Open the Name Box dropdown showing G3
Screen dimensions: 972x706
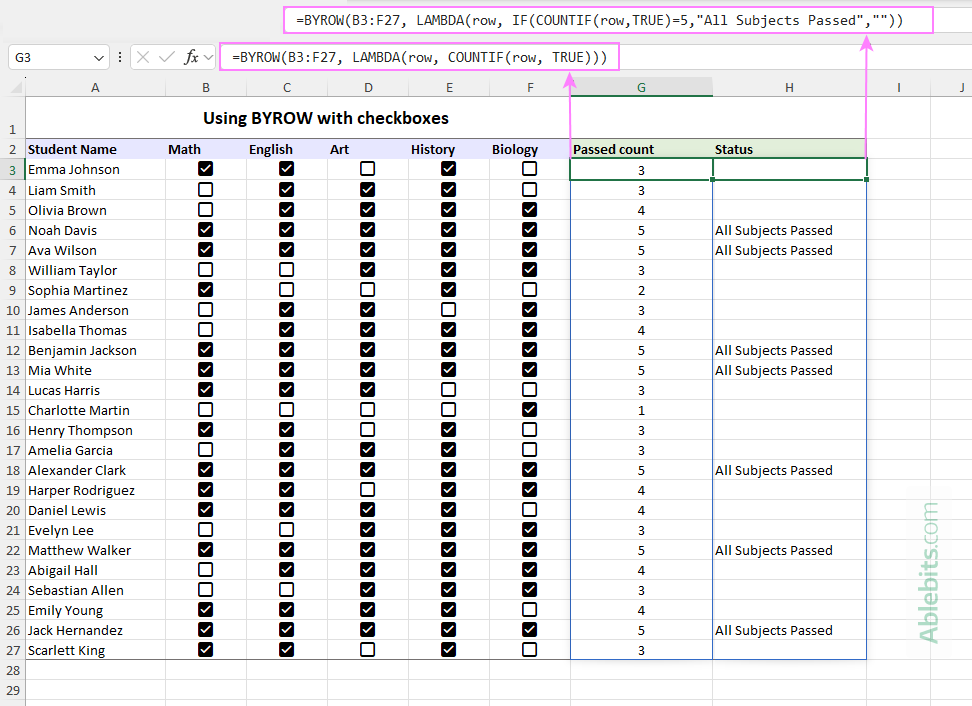tap(97, 57)
